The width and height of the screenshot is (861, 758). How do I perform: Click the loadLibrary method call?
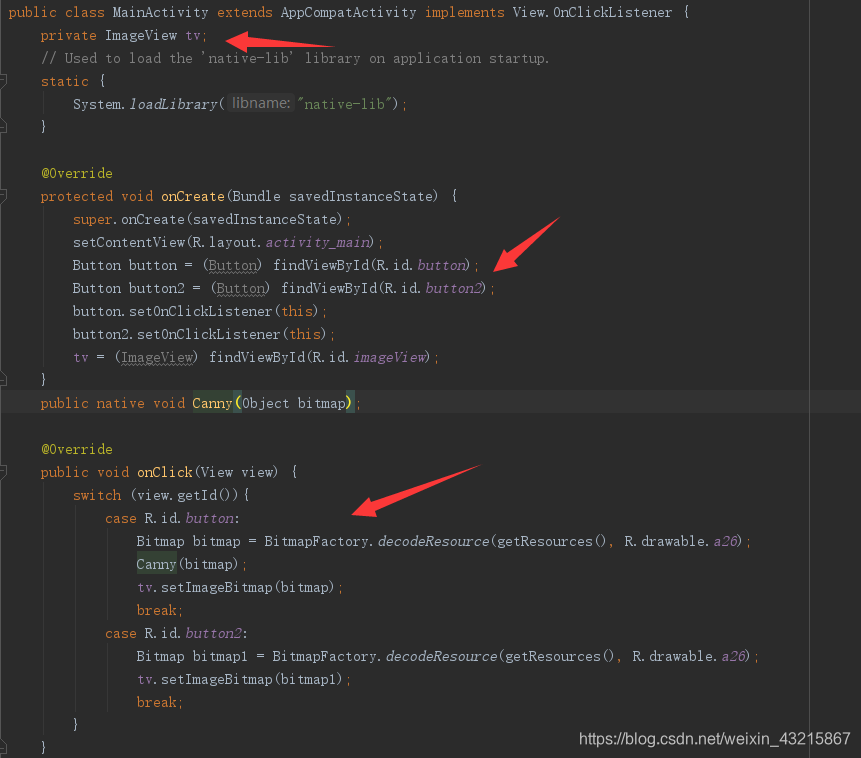[173, 104]
